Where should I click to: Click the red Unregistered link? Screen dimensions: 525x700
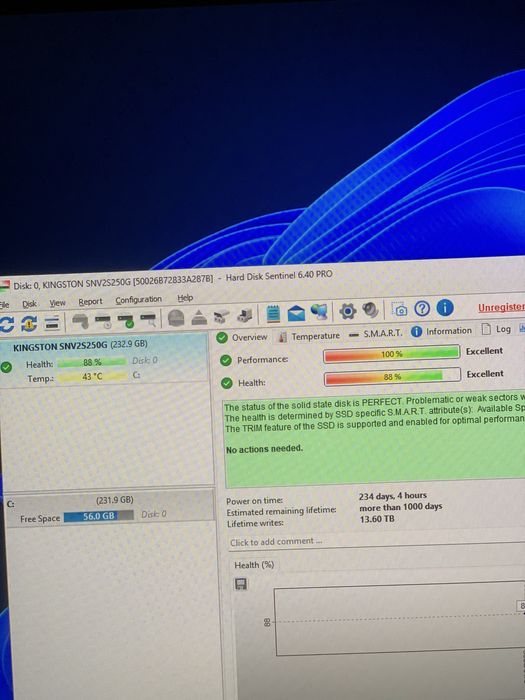pos(501,307)
